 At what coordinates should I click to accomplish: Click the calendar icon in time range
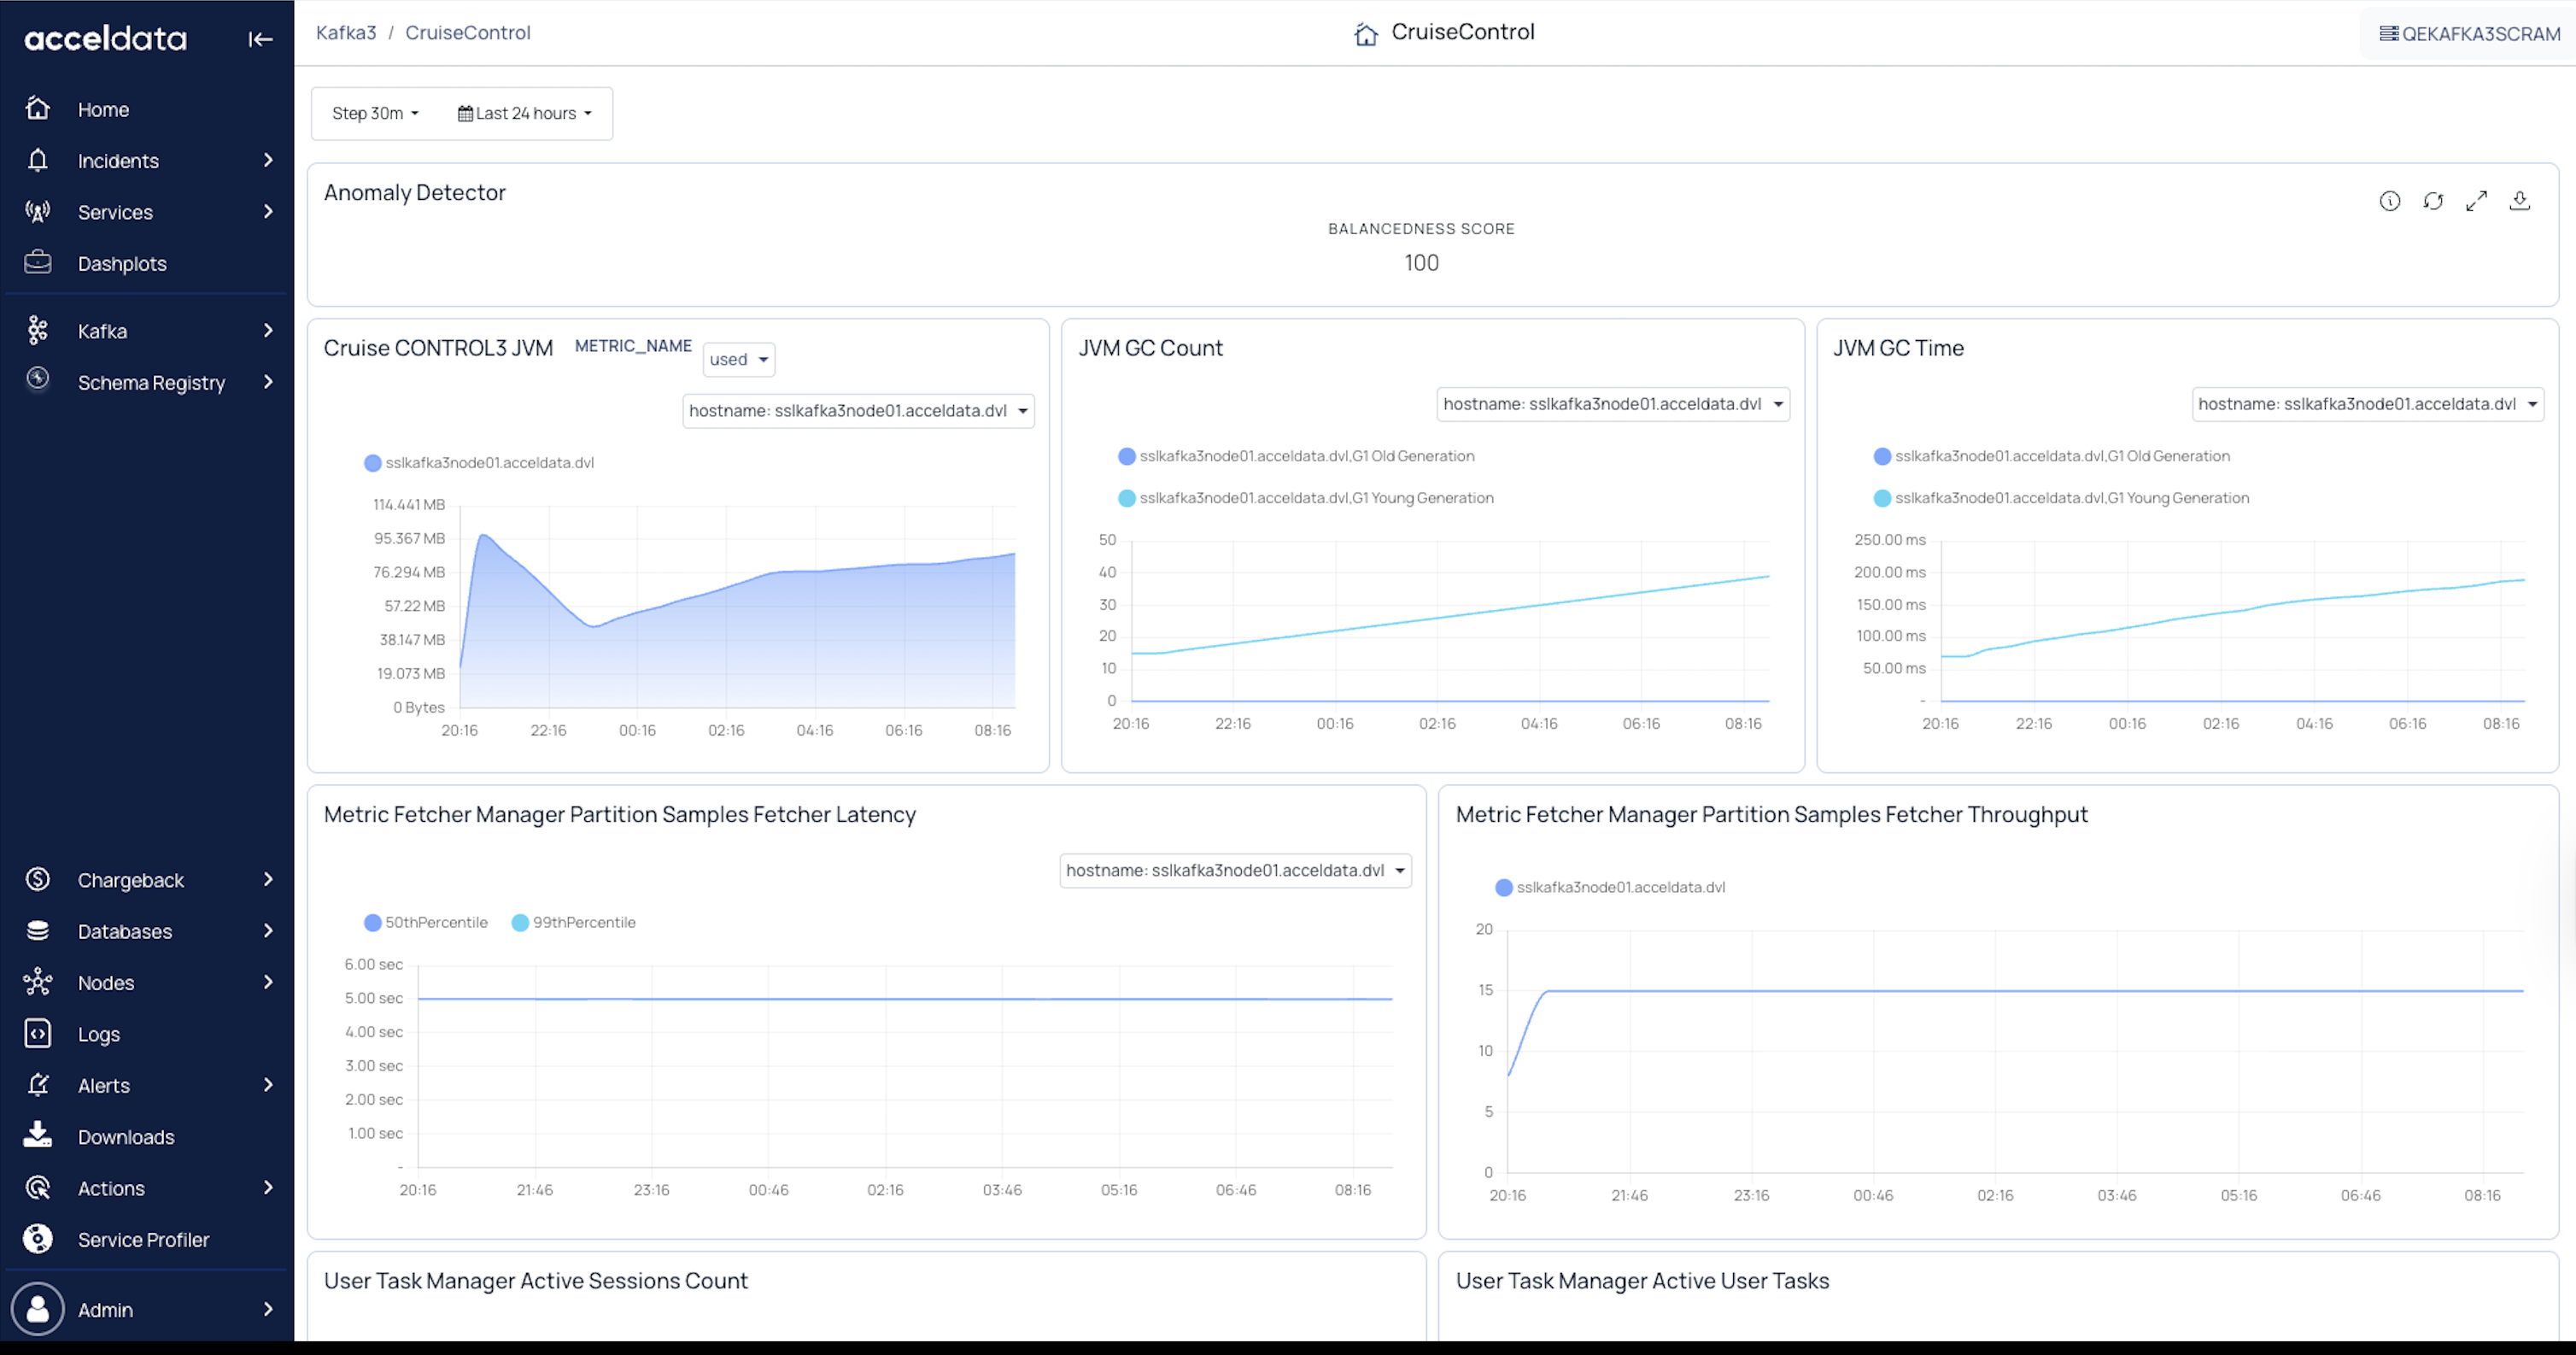[465, 113]
